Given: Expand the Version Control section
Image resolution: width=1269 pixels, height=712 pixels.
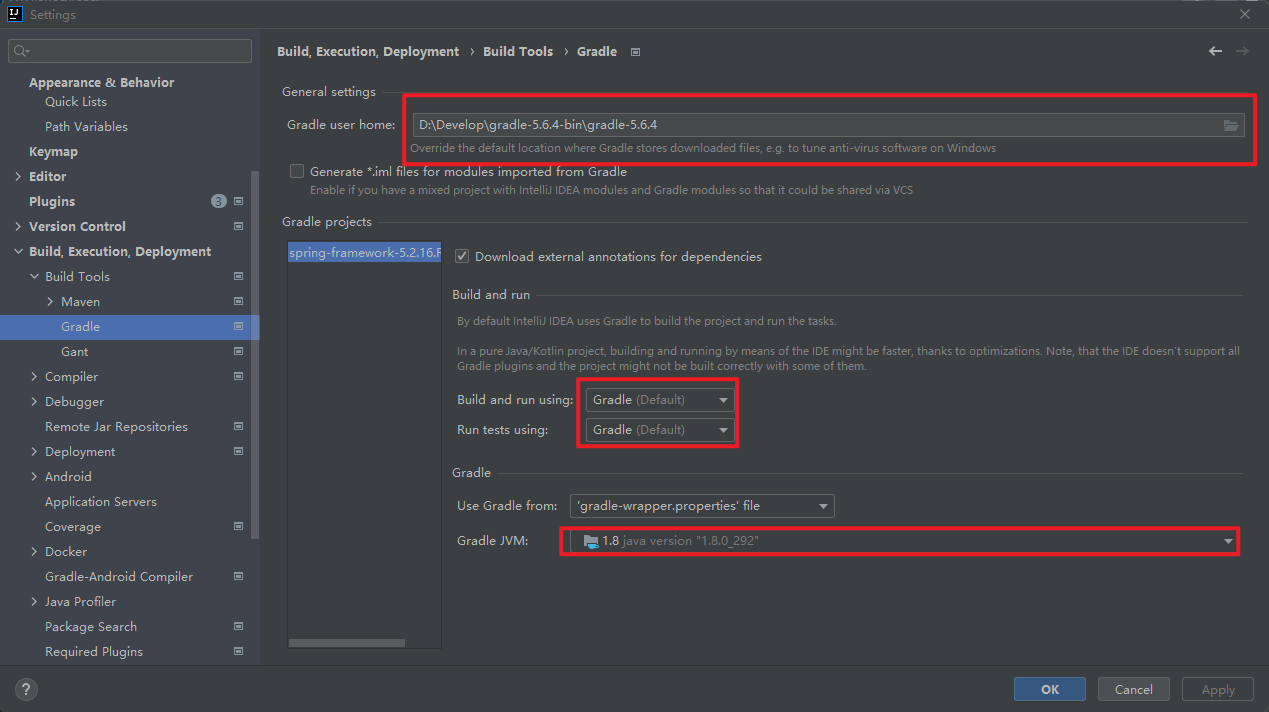Looking at the screenshot, I should [x=18, y=226].
